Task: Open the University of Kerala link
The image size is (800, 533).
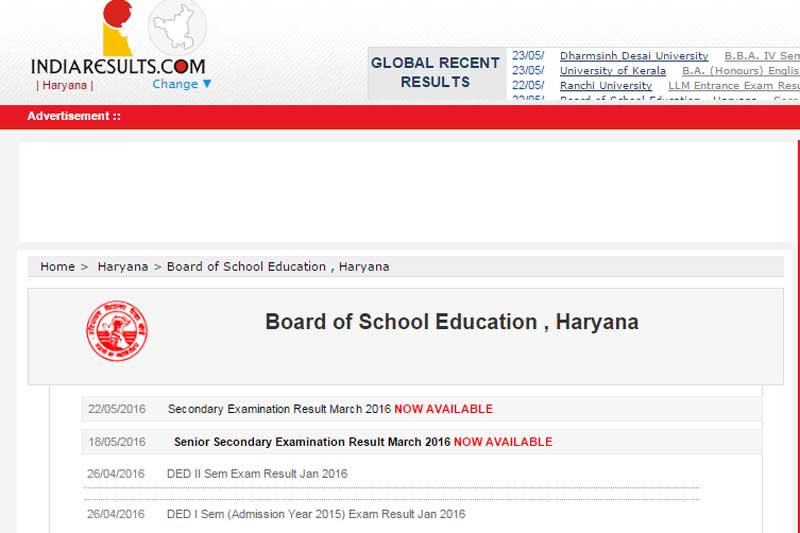Action: point(612,71)
